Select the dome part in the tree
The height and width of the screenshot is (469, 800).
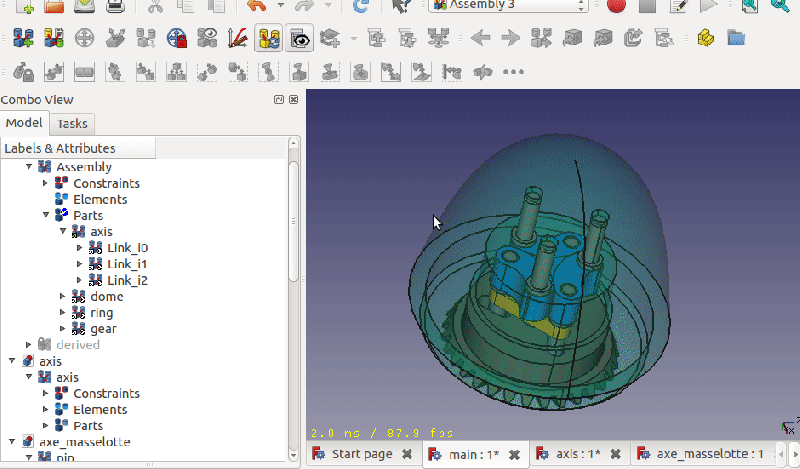coord(107,297)
